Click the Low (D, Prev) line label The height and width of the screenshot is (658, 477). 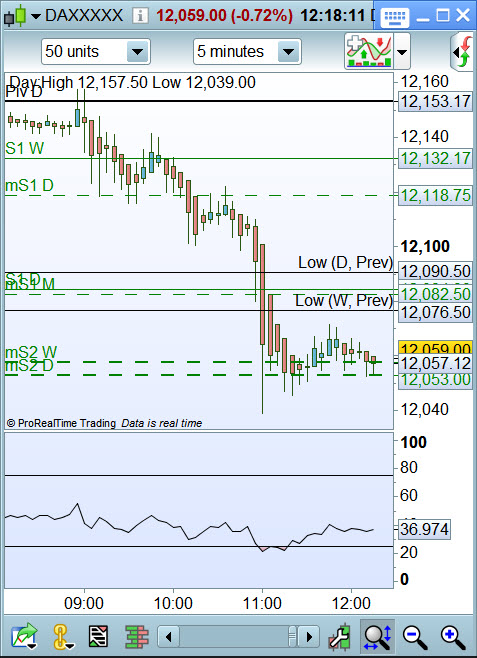[345, 263]
